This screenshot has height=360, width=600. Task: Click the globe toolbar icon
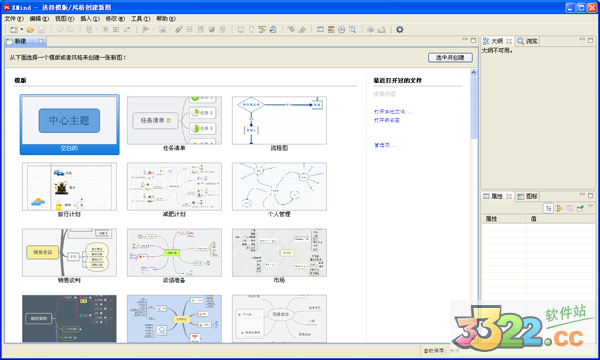coord(212,29)
